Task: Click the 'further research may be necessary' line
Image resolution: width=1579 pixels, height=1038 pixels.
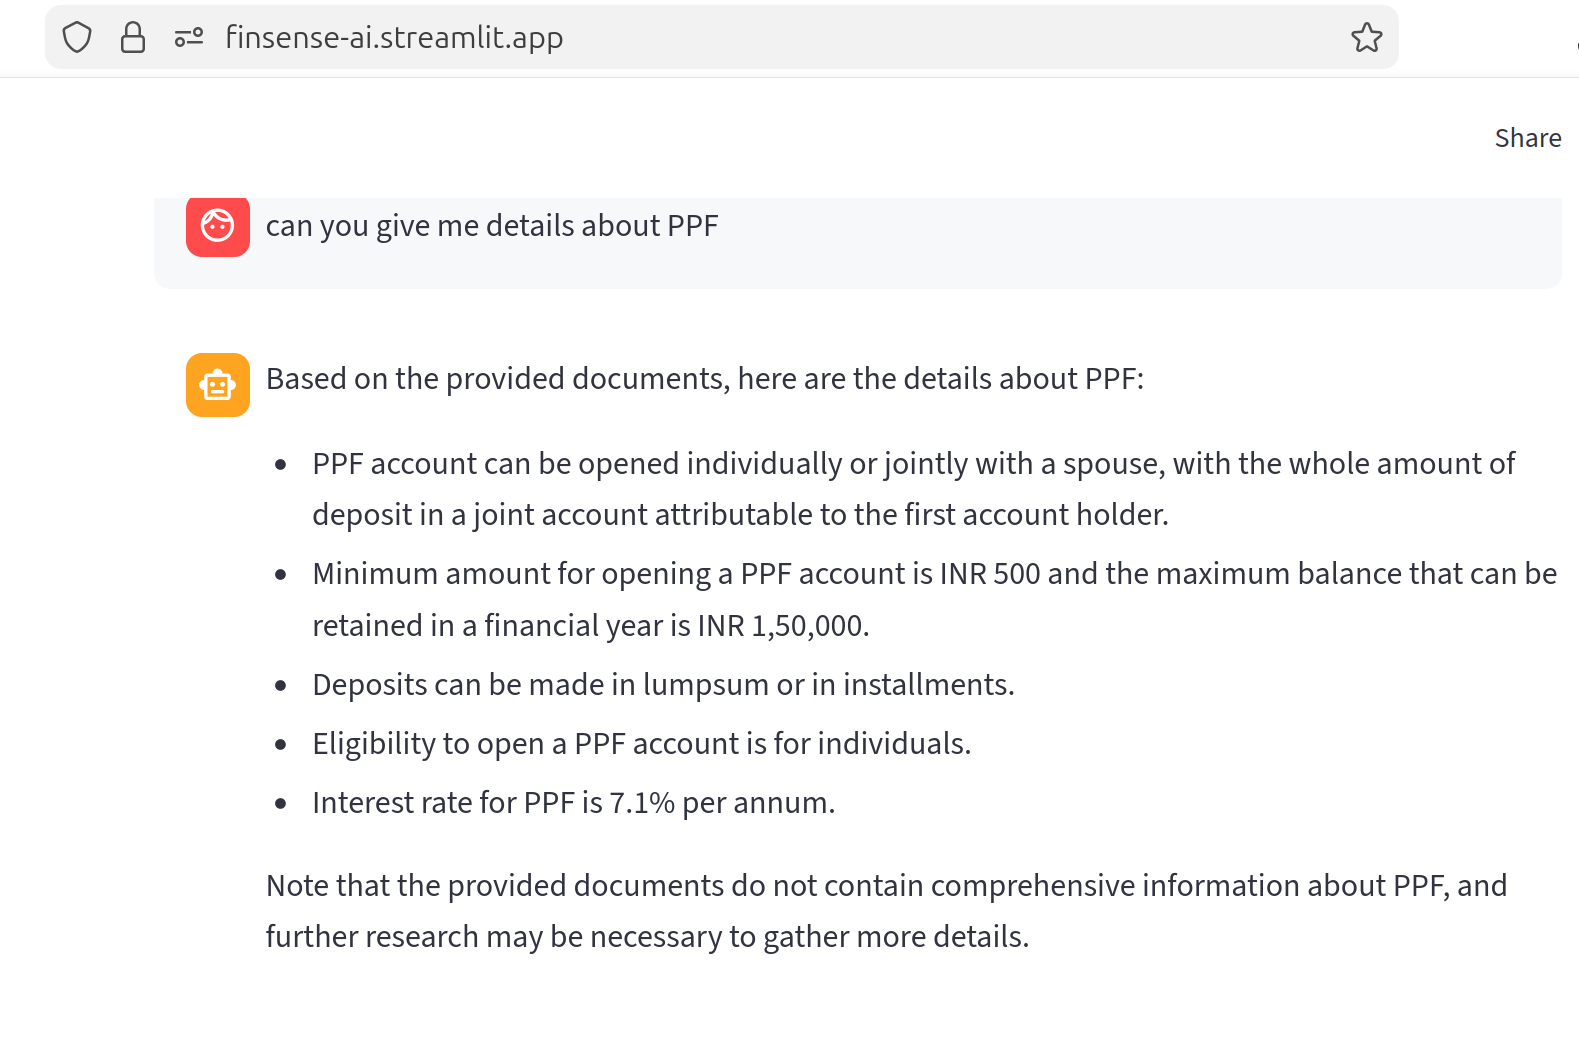Action: pyautogui.click(x=647, y=937)
